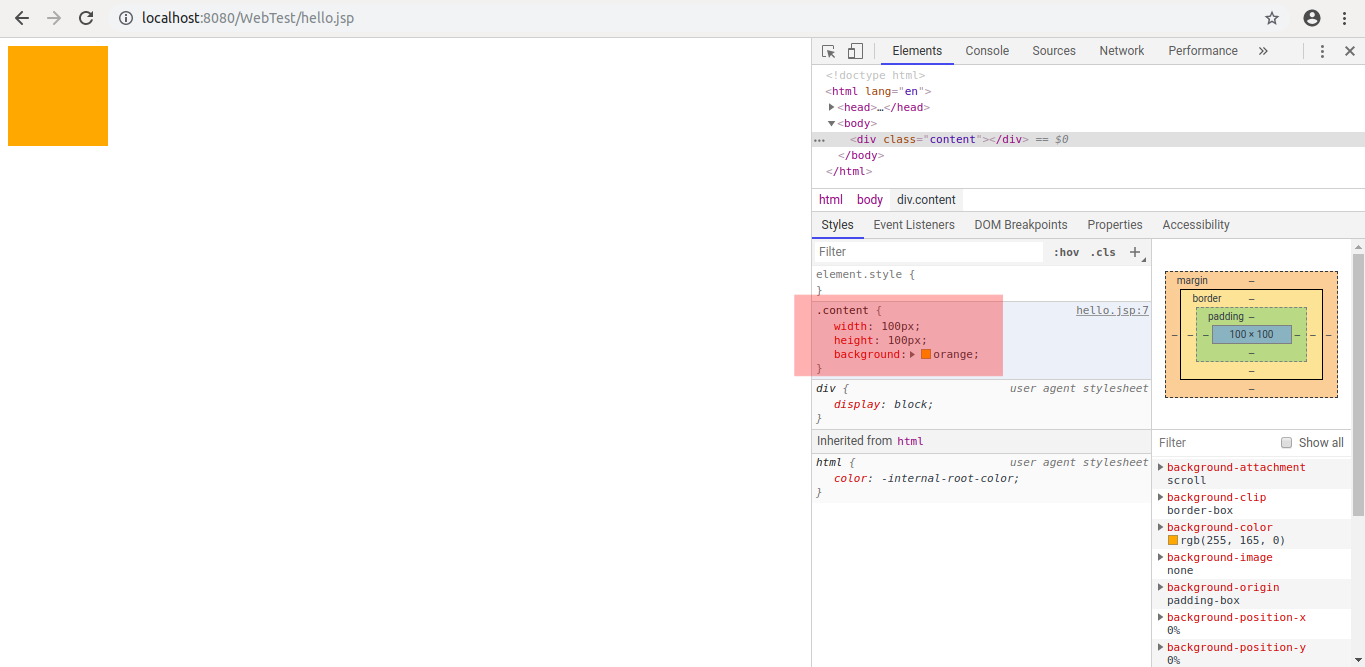The width and height of the screenshot is (1365, 667).
Task: Click the 100 × 100 box model content
Action: pyautogui.click(x=1251, y=335)
